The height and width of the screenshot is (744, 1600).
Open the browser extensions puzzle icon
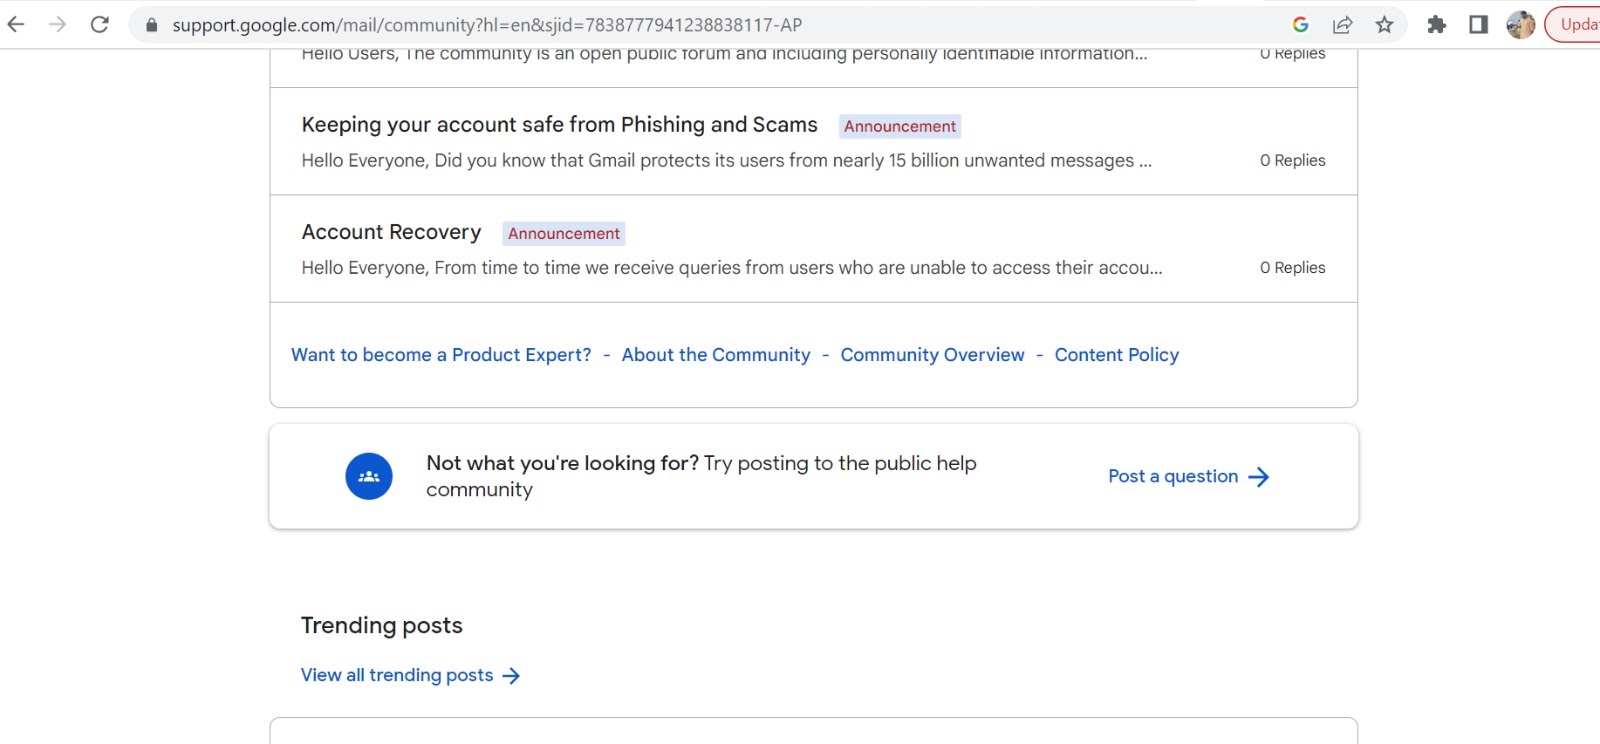(1436, 25)
